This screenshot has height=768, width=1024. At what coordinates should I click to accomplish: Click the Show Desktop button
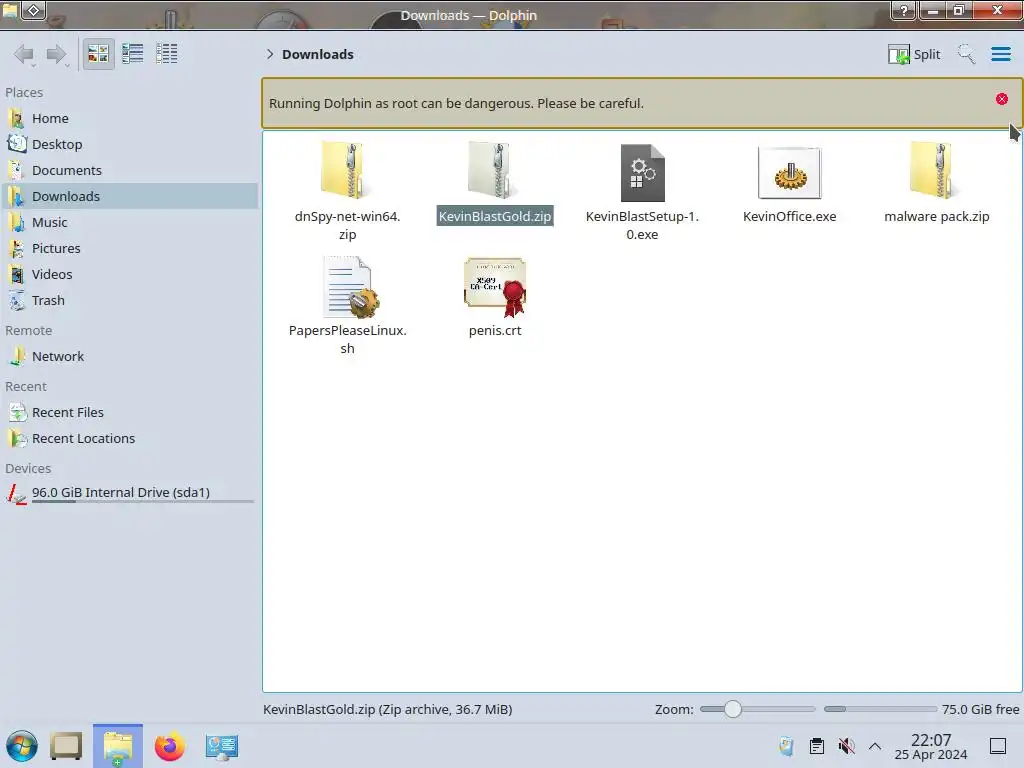coord(998,746)
